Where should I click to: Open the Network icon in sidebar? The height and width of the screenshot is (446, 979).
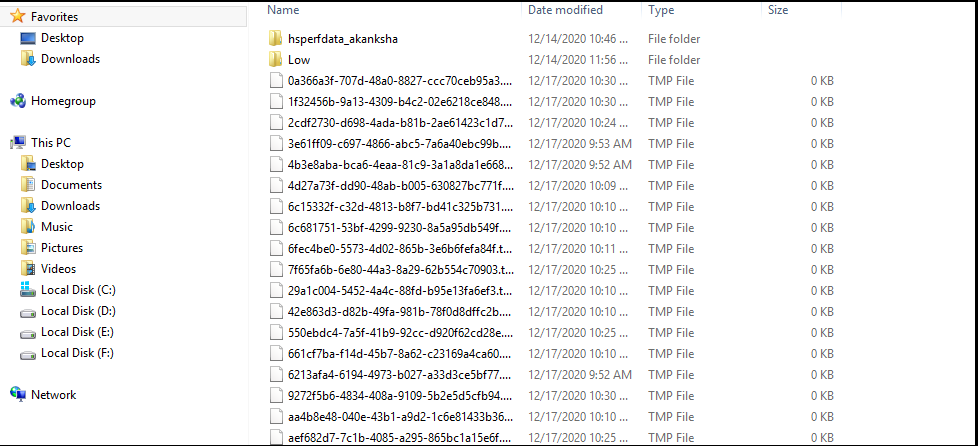point(18,395)
